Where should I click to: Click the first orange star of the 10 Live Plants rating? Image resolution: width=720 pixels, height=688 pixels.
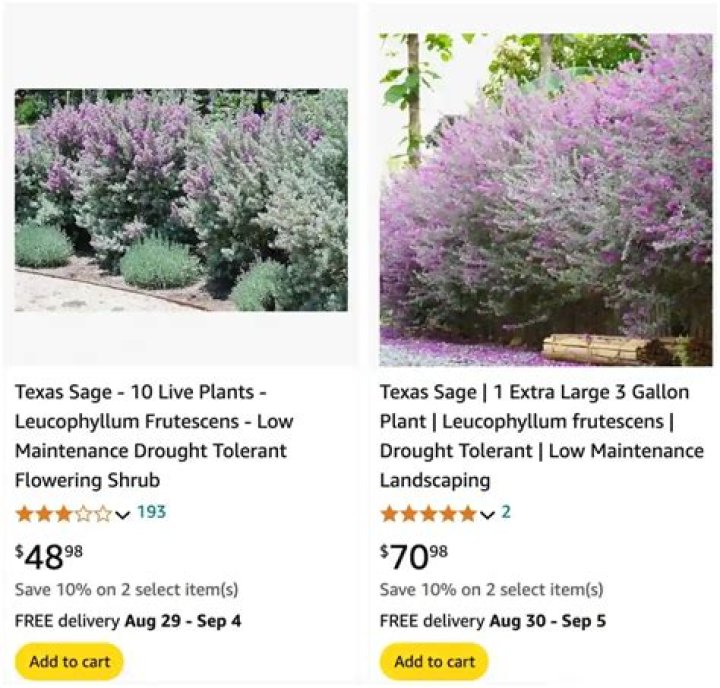pyautogui.click(x=24, y=514)
